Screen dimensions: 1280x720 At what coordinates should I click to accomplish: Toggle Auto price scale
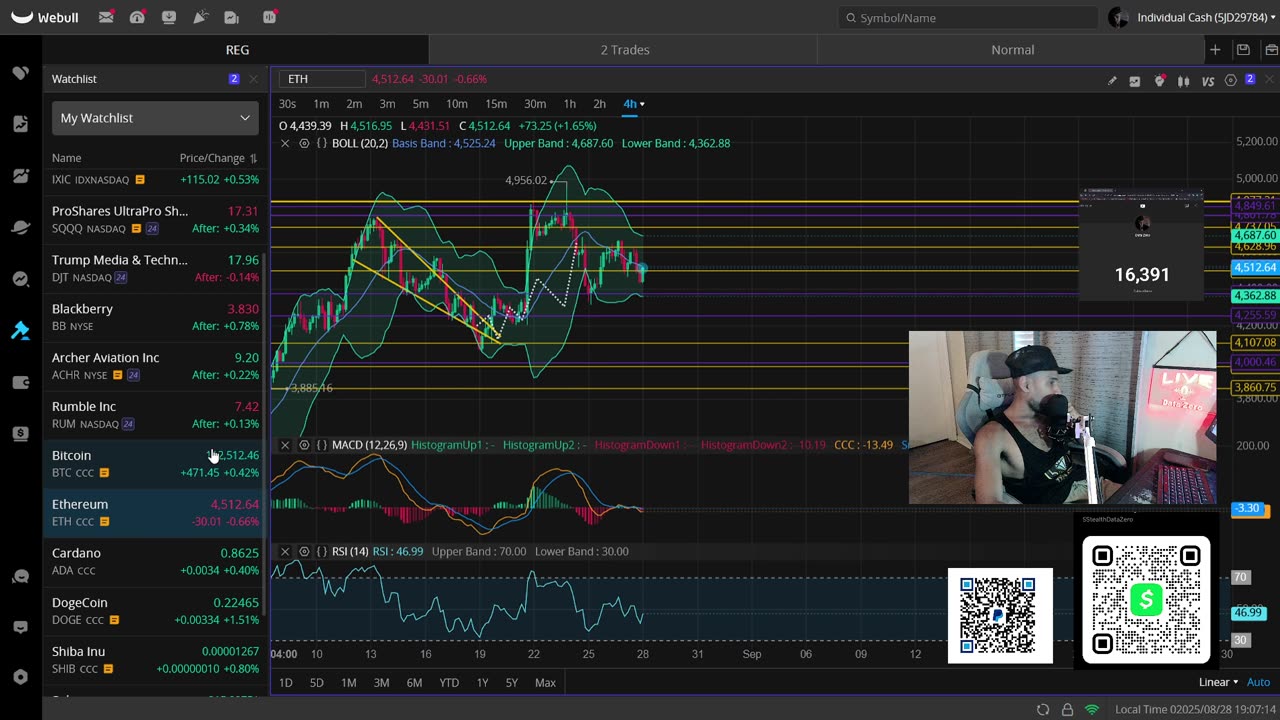(x=1258, y=682)
